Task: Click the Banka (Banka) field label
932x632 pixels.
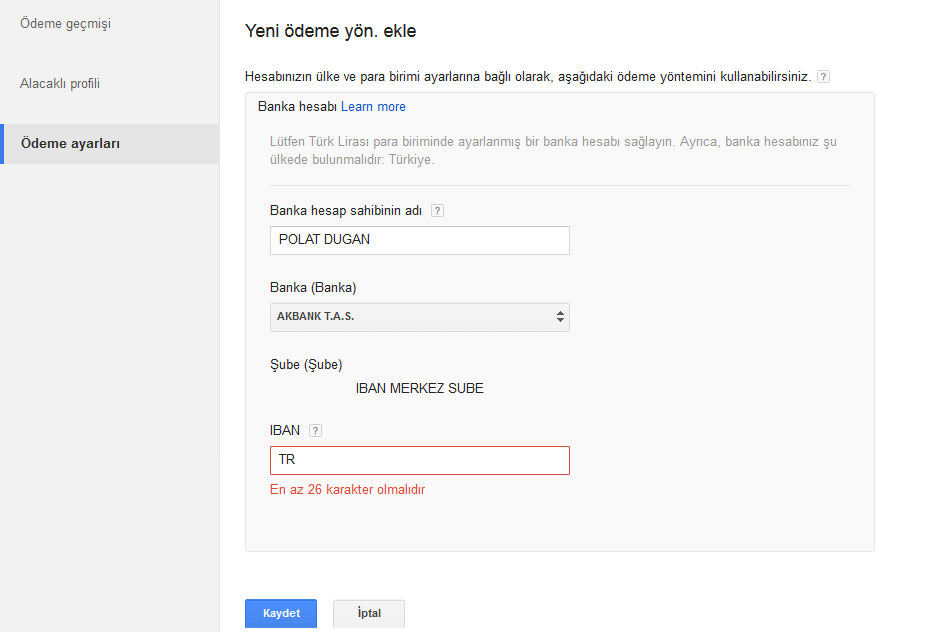Action: [x=313, y=288]
